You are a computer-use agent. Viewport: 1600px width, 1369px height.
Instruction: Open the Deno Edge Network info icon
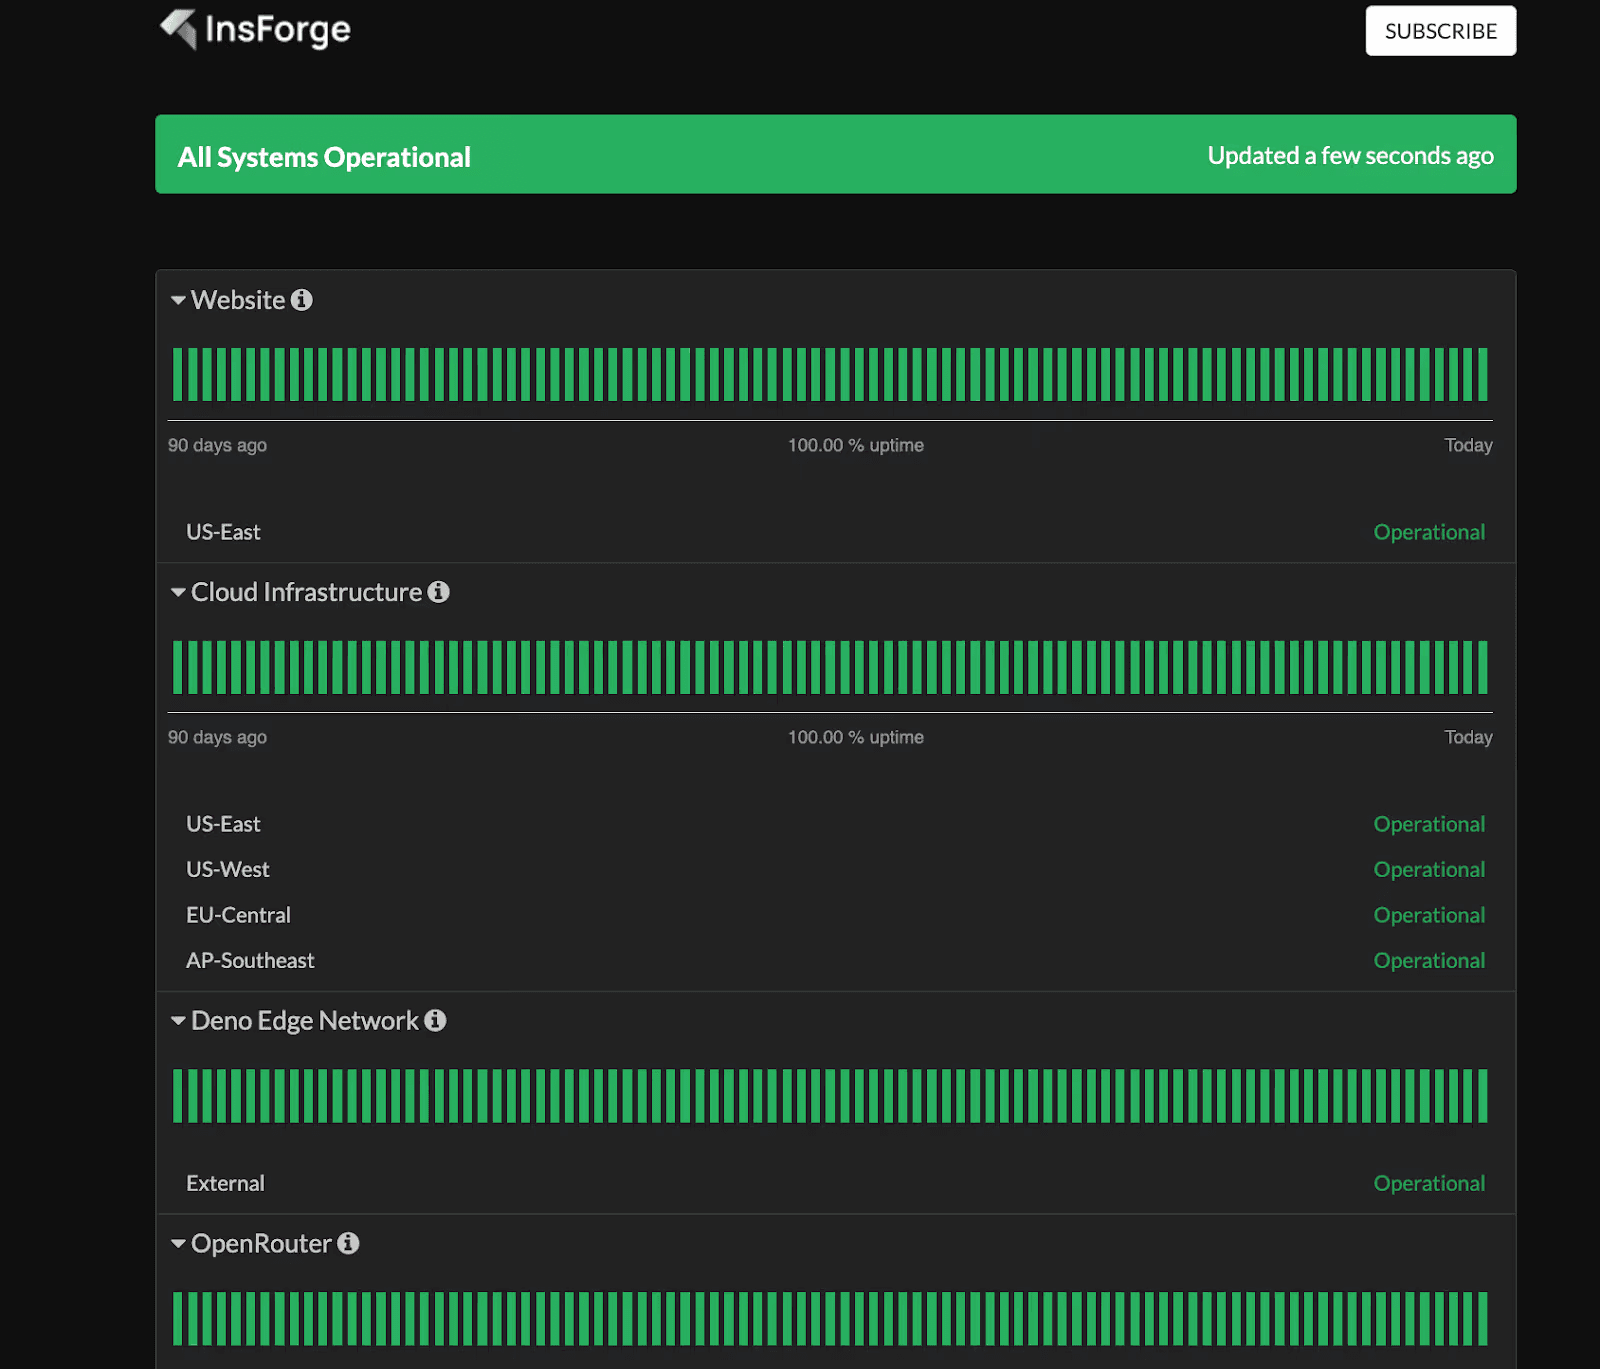pyautogui.click(x=434, y=1021)
